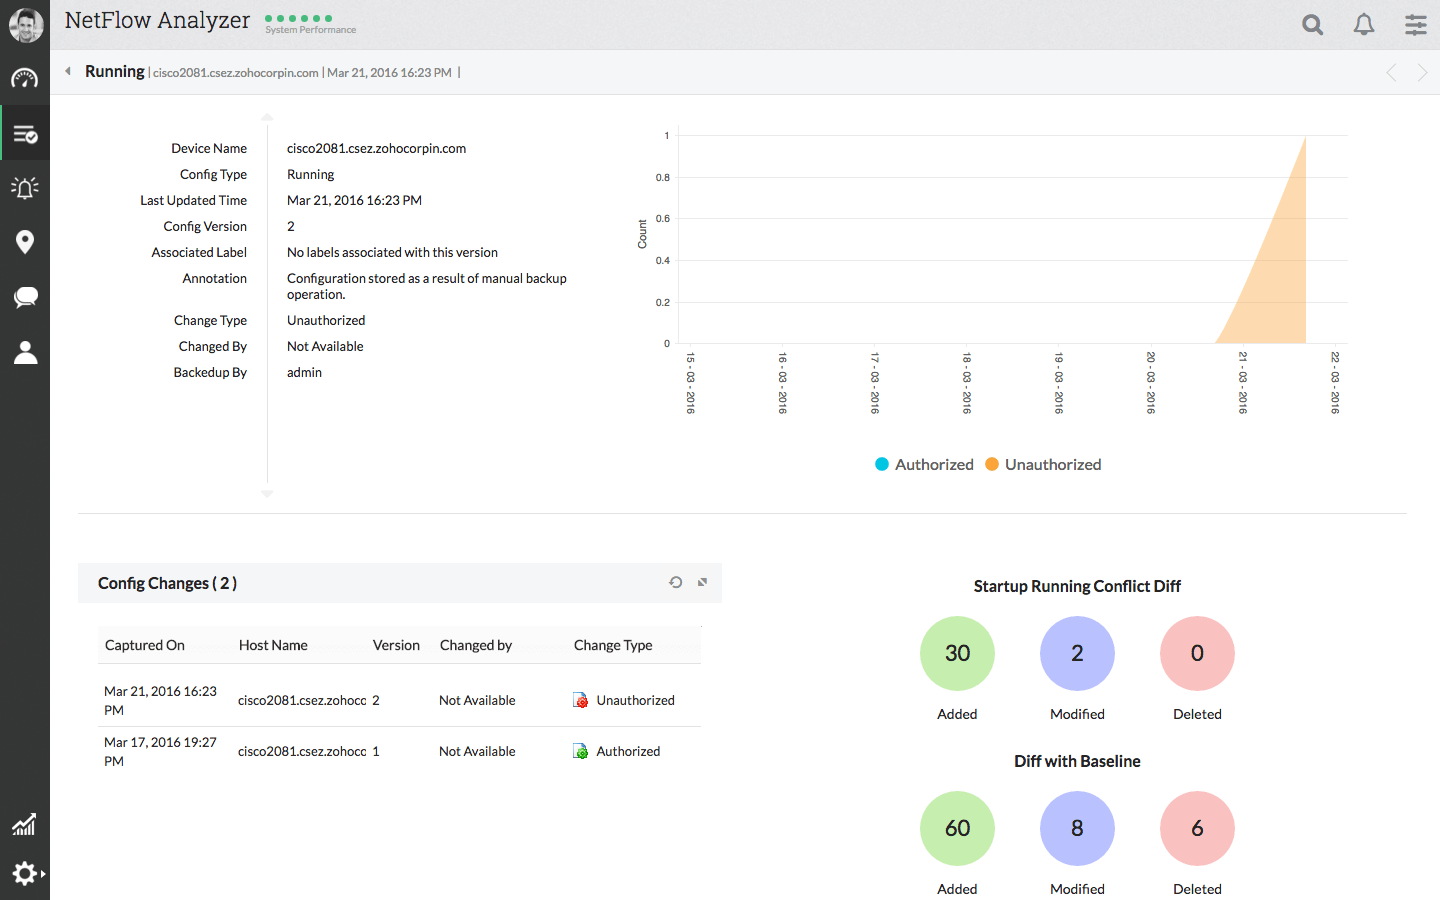Open the reports chart icon in sidebar
1440x900 pixels.
pos(25,824)
